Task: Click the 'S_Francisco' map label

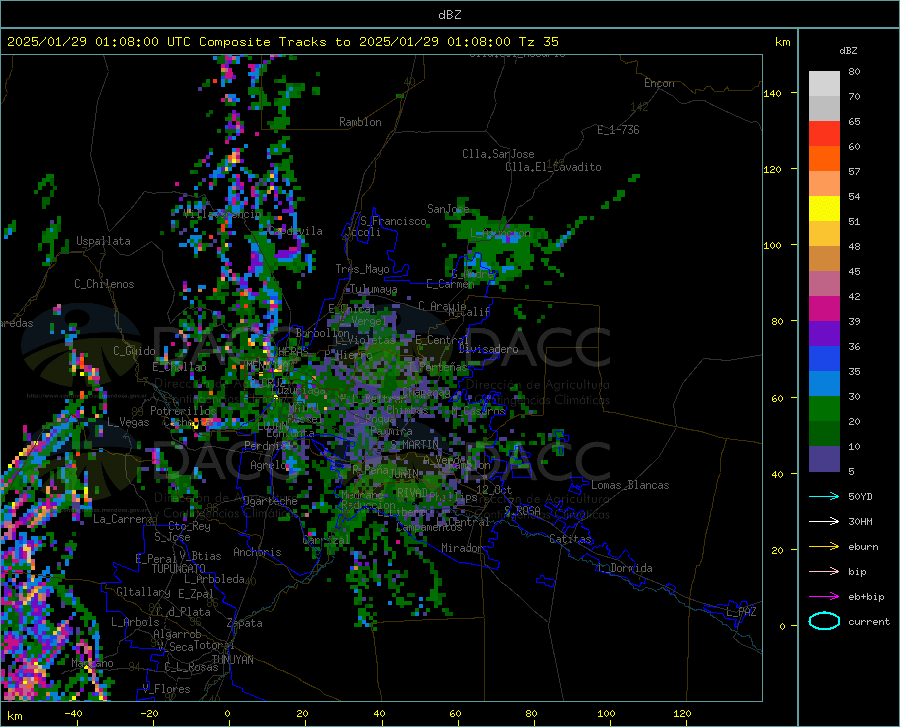Action: [393, 221]
